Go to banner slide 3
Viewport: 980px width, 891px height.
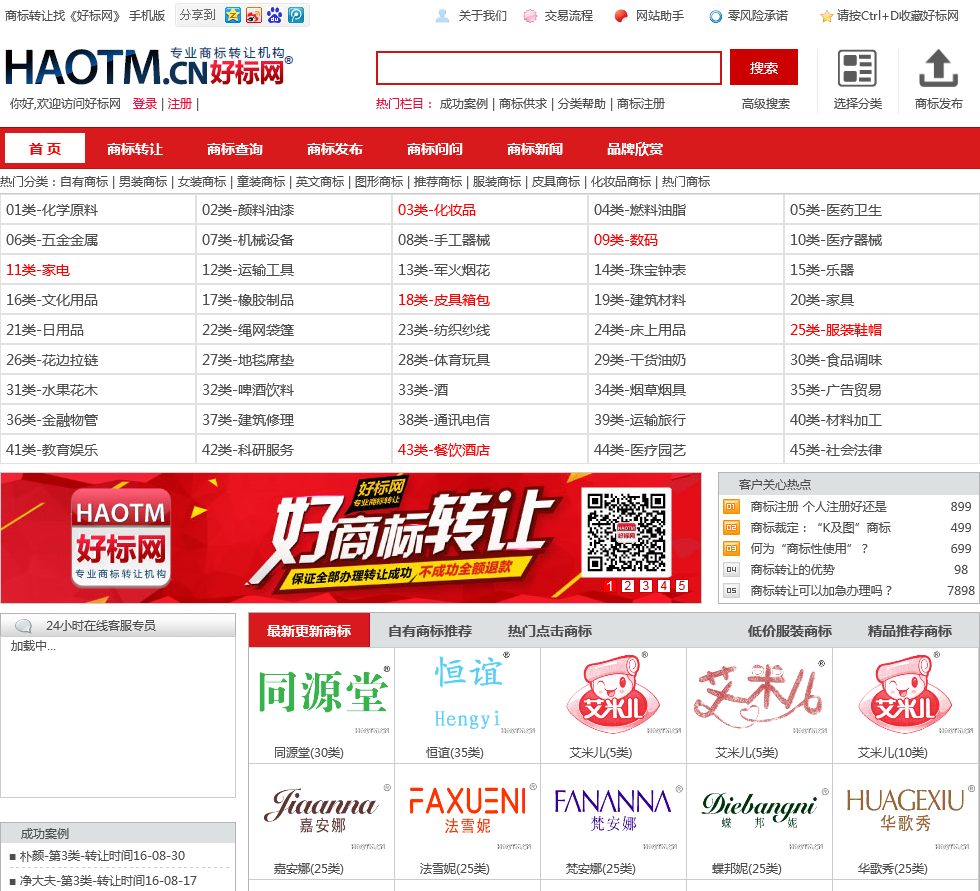point(646,585)
